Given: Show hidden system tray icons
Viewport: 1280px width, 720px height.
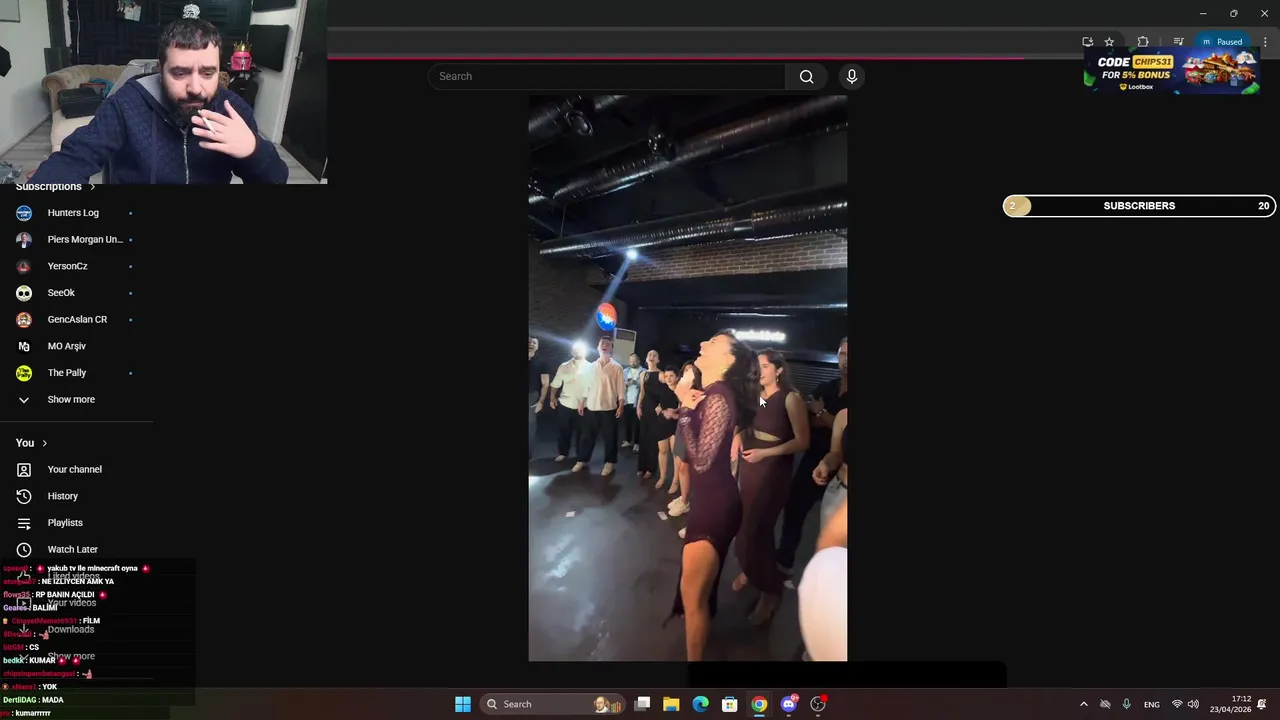Looking at the screenshot, I should tap(1083, 704).
